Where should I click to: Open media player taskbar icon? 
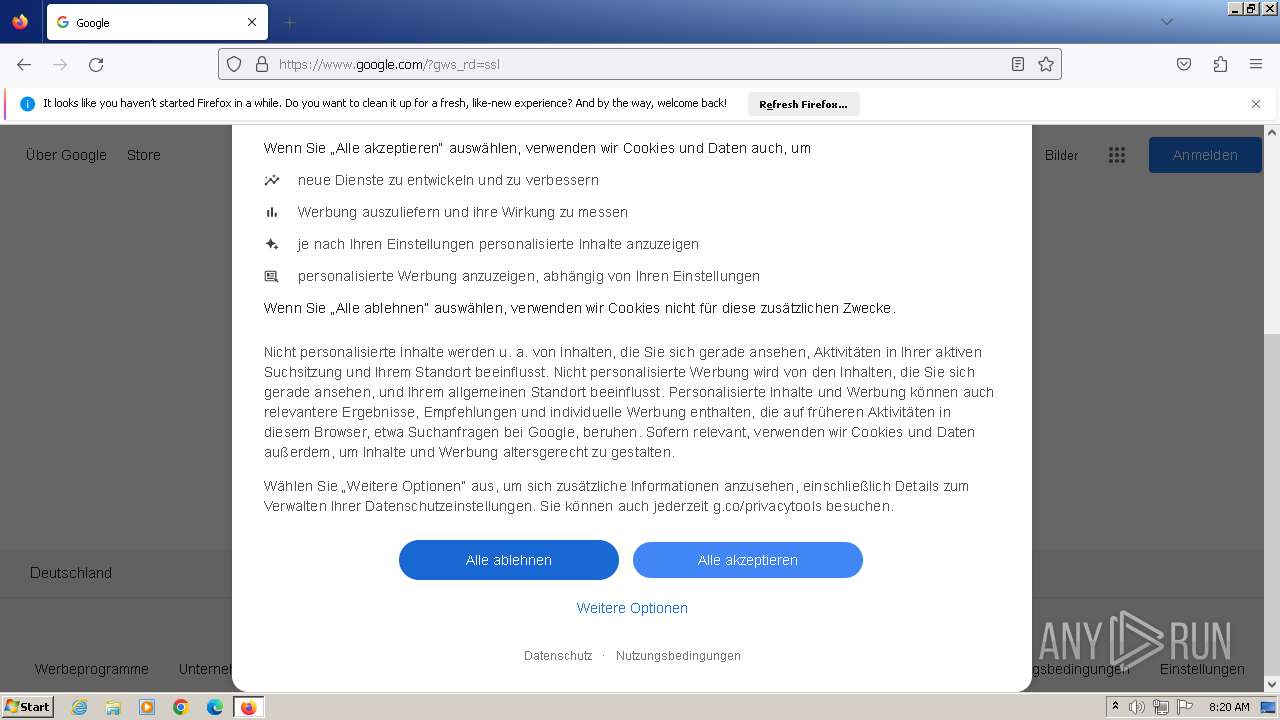pos(147,707)
